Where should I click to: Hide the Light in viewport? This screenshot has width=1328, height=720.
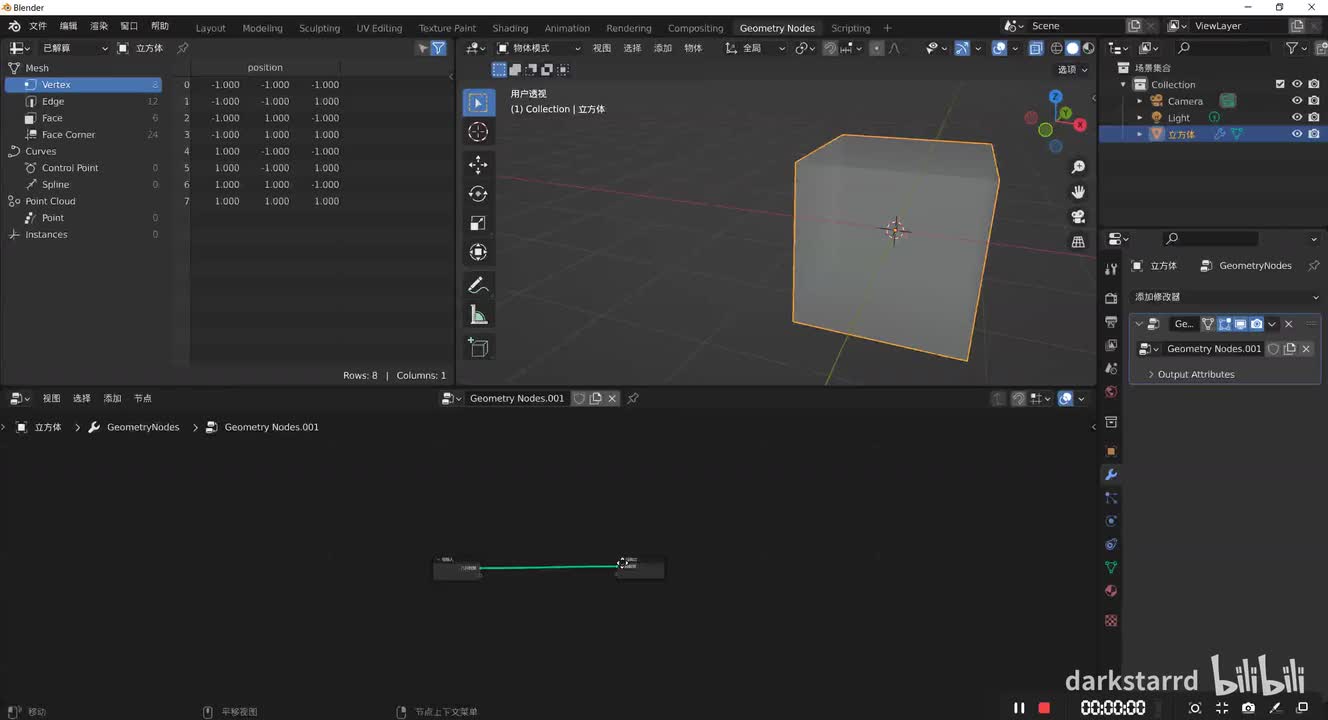point(1297,118)
